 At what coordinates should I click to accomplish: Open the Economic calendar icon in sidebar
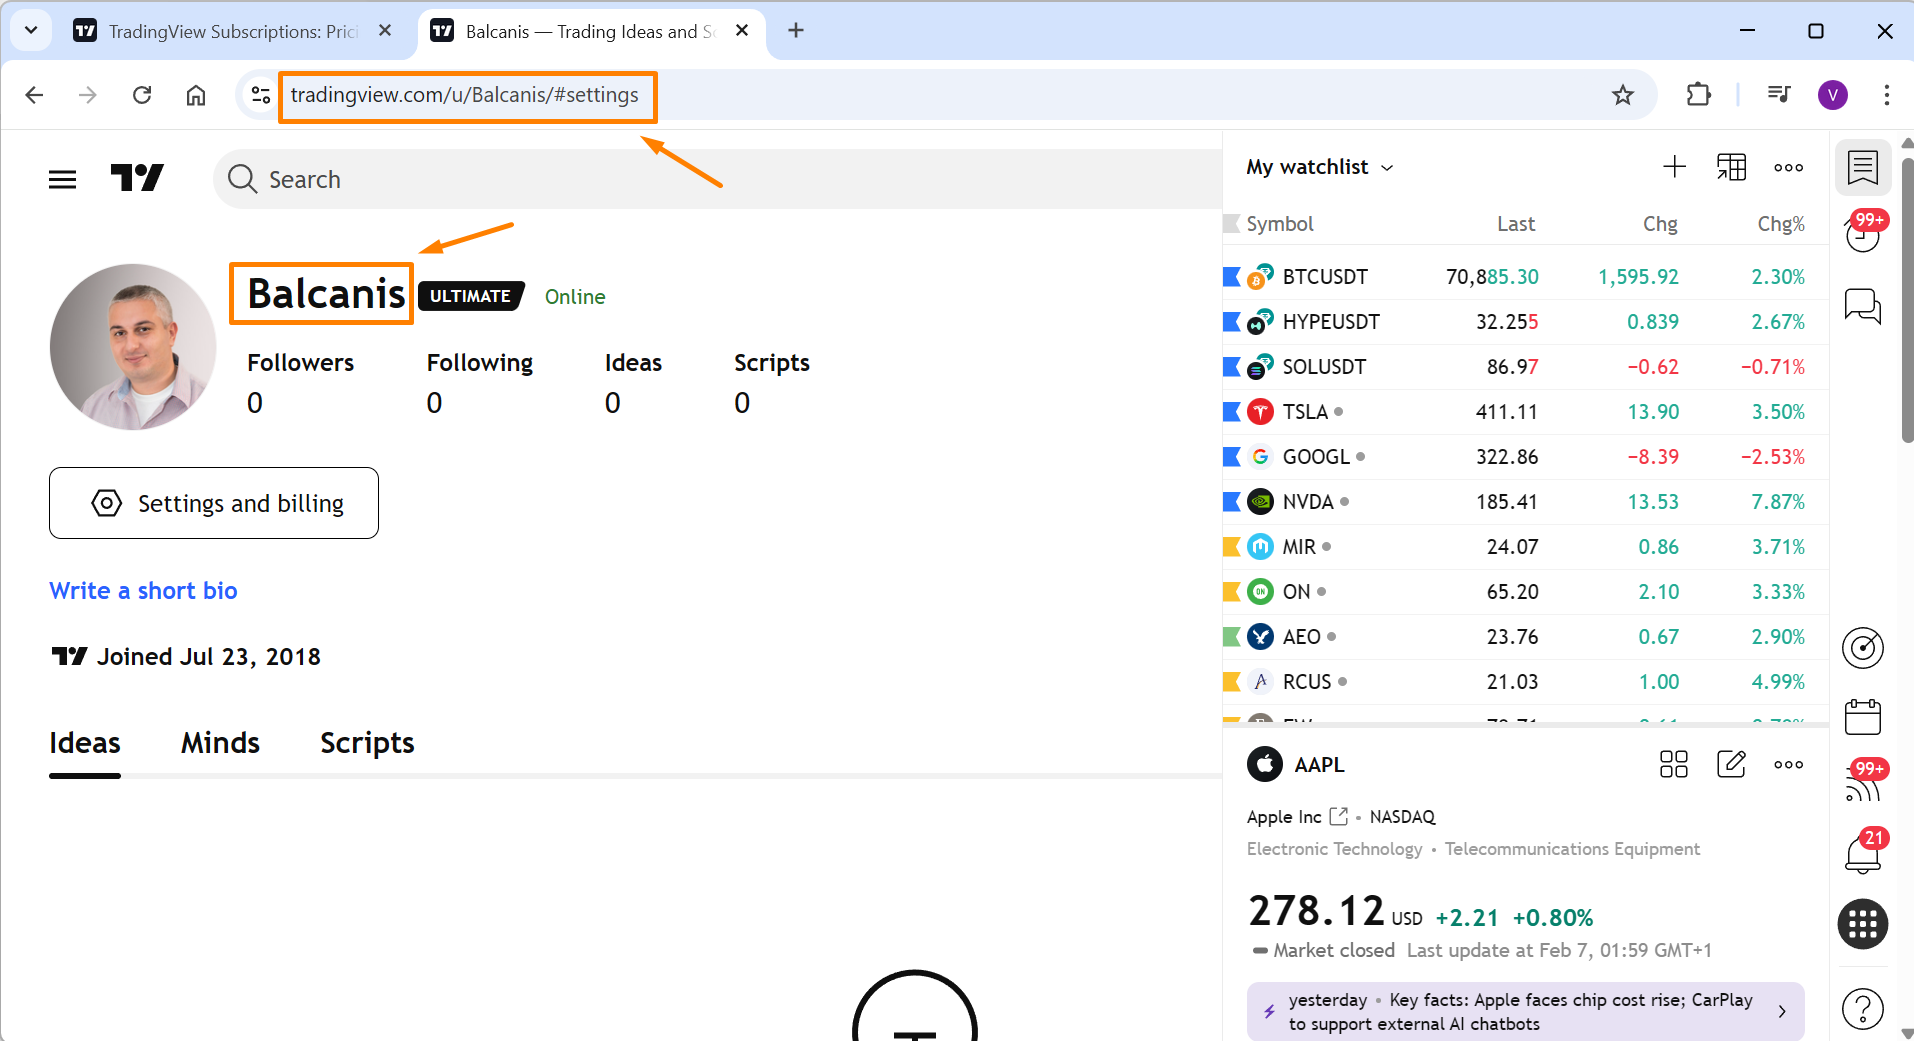pyautogui.click(x=1862, y=717)
